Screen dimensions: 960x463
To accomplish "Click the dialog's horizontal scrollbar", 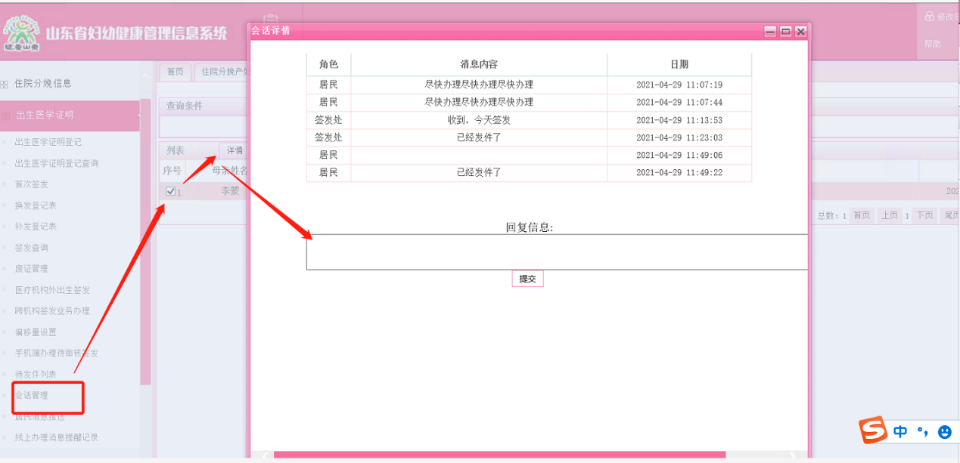I will point(499,455).
